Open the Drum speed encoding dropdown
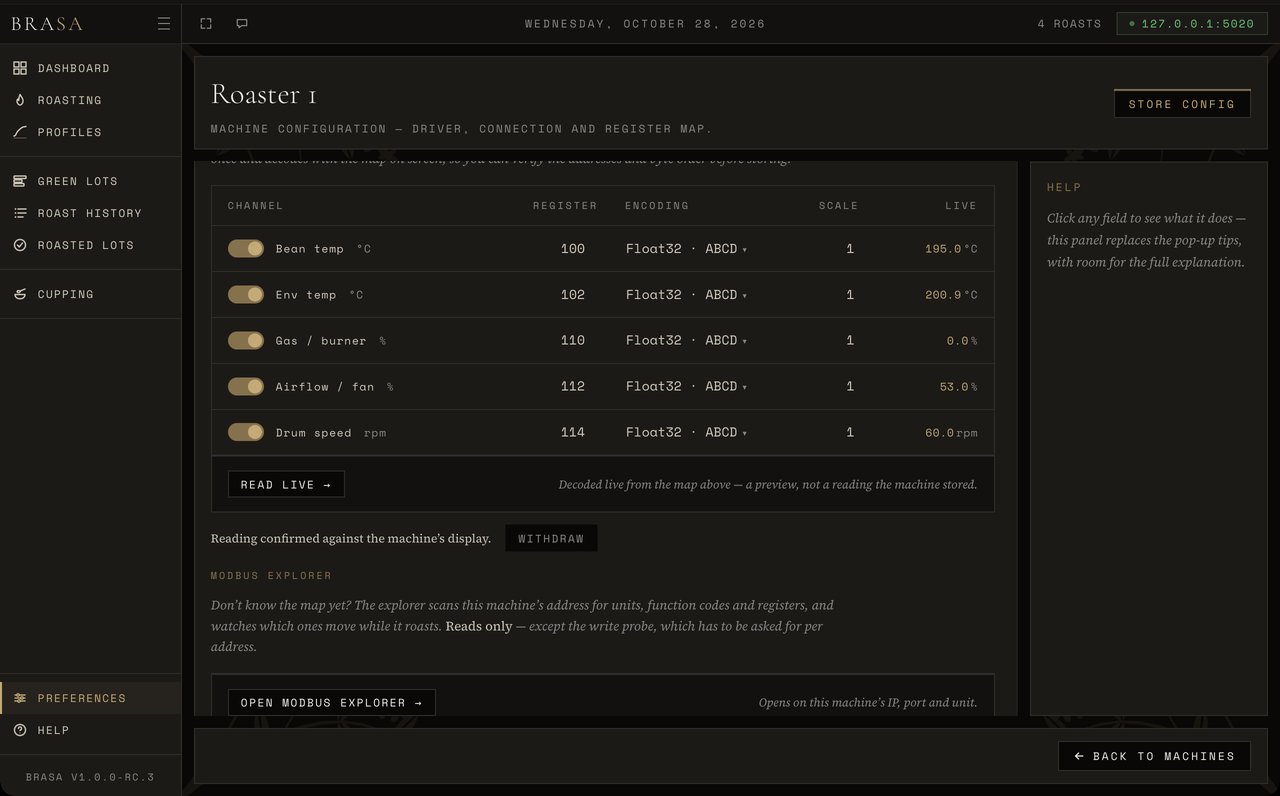The image size is (1280, 796). pos(687,433)
